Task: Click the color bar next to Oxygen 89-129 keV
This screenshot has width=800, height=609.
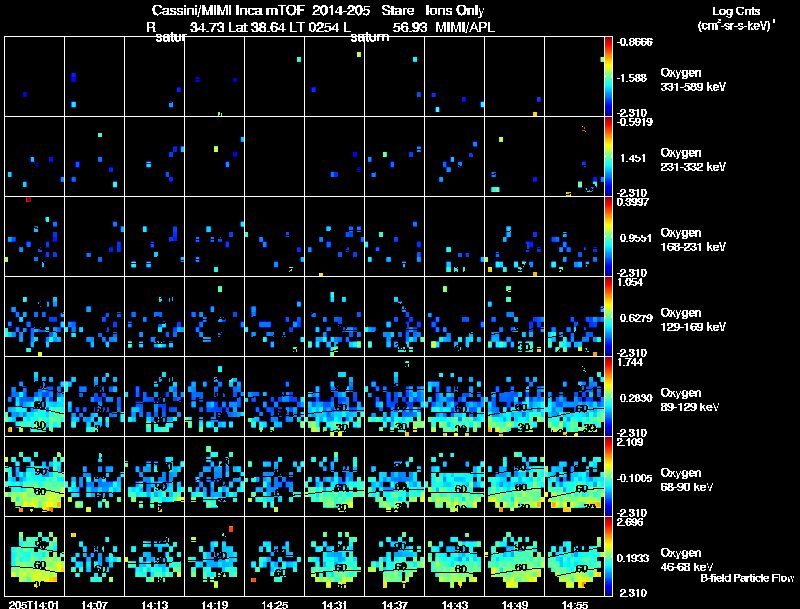Action: point(610,396)
